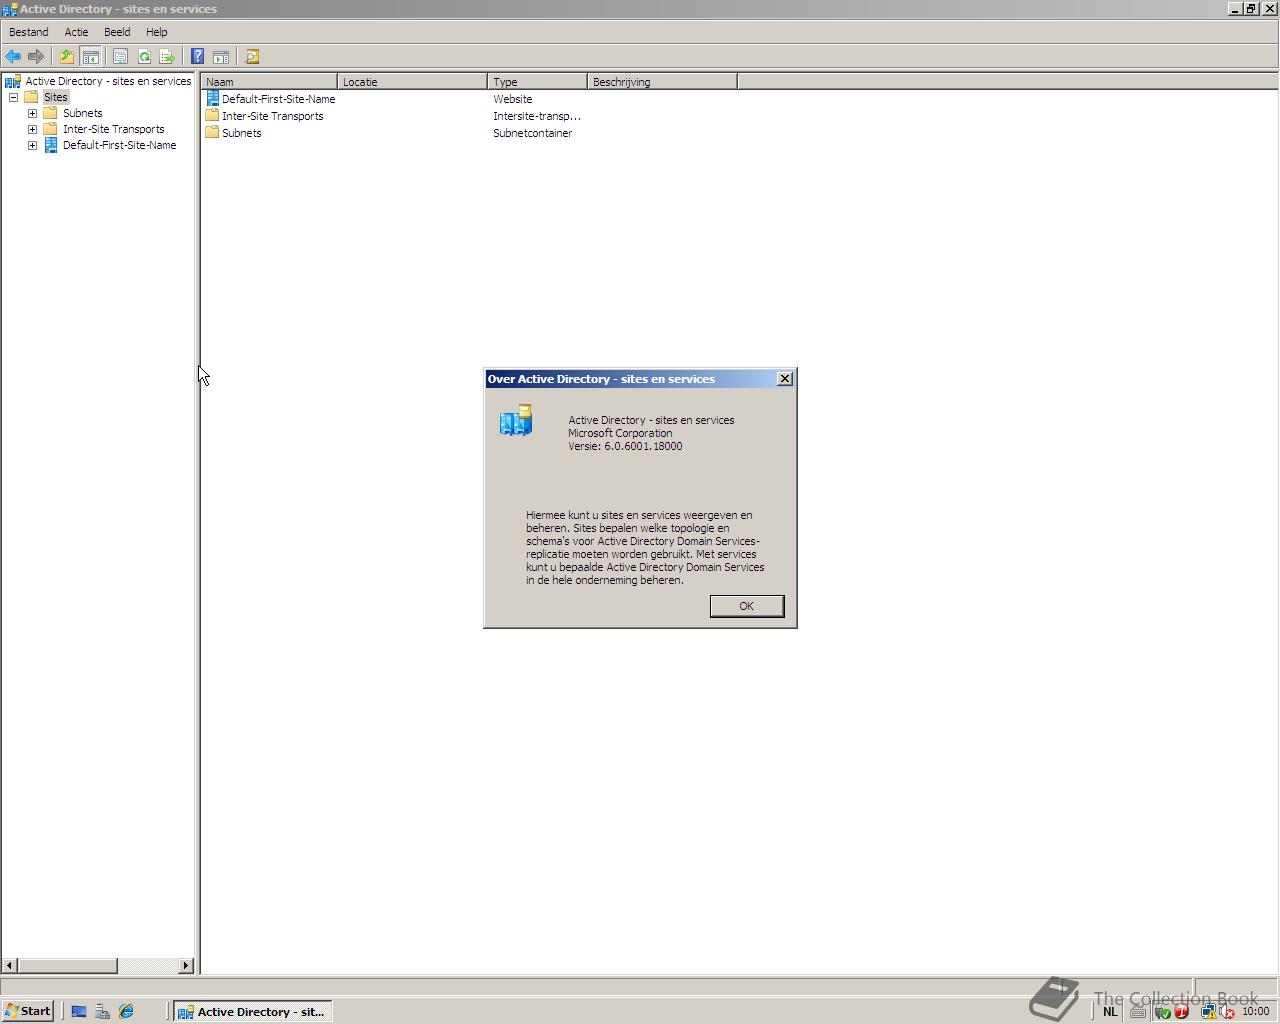The height and width of the screenshot is (1024, 1280).
Task: Expand the Inter-Site Transports tree node
Action: point(32,129)
